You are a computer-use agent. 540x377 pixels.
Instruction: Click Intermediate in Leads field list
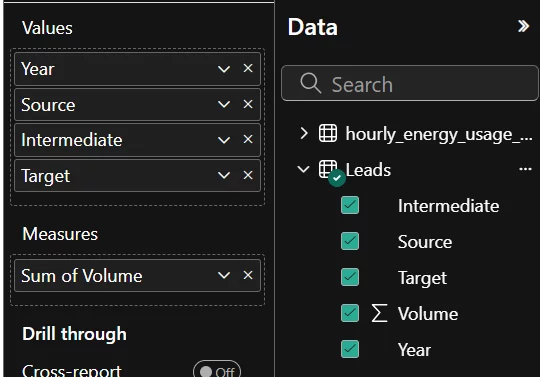click(x=448, y=206)
